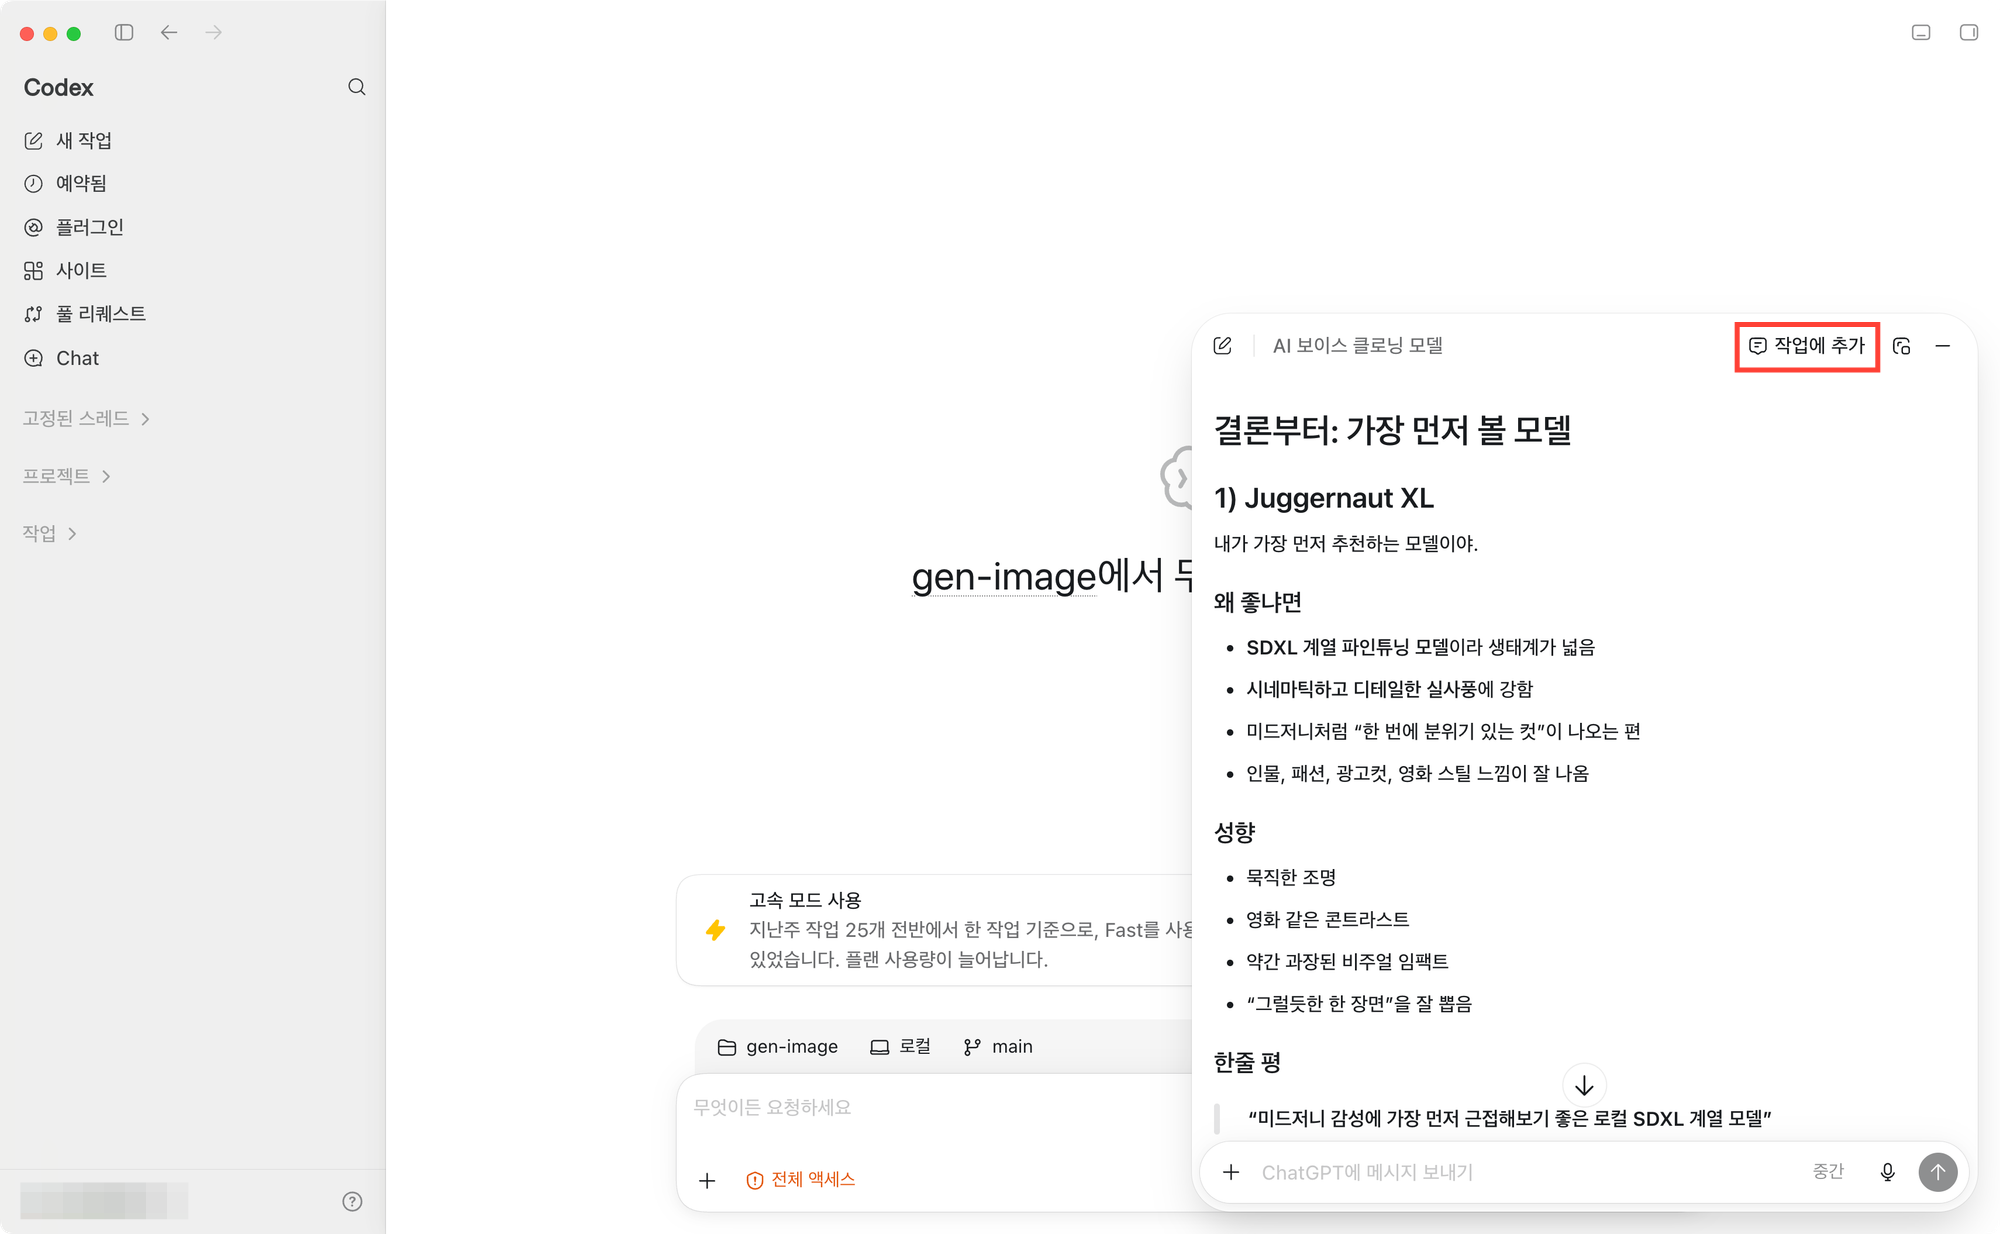Jump to bottom with down arrow button
Screen dimensions: 2000x1234
[x=1584, y=1086]
